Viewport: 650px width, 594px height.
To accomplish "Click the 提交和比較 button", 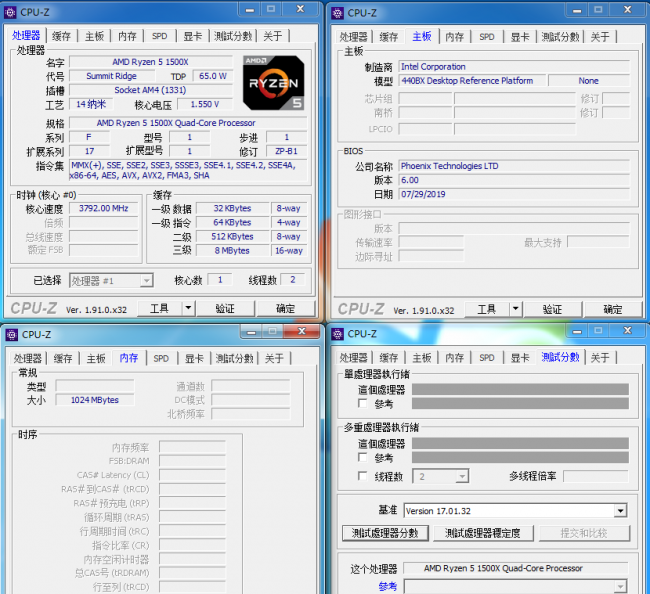I will [584, 533].
